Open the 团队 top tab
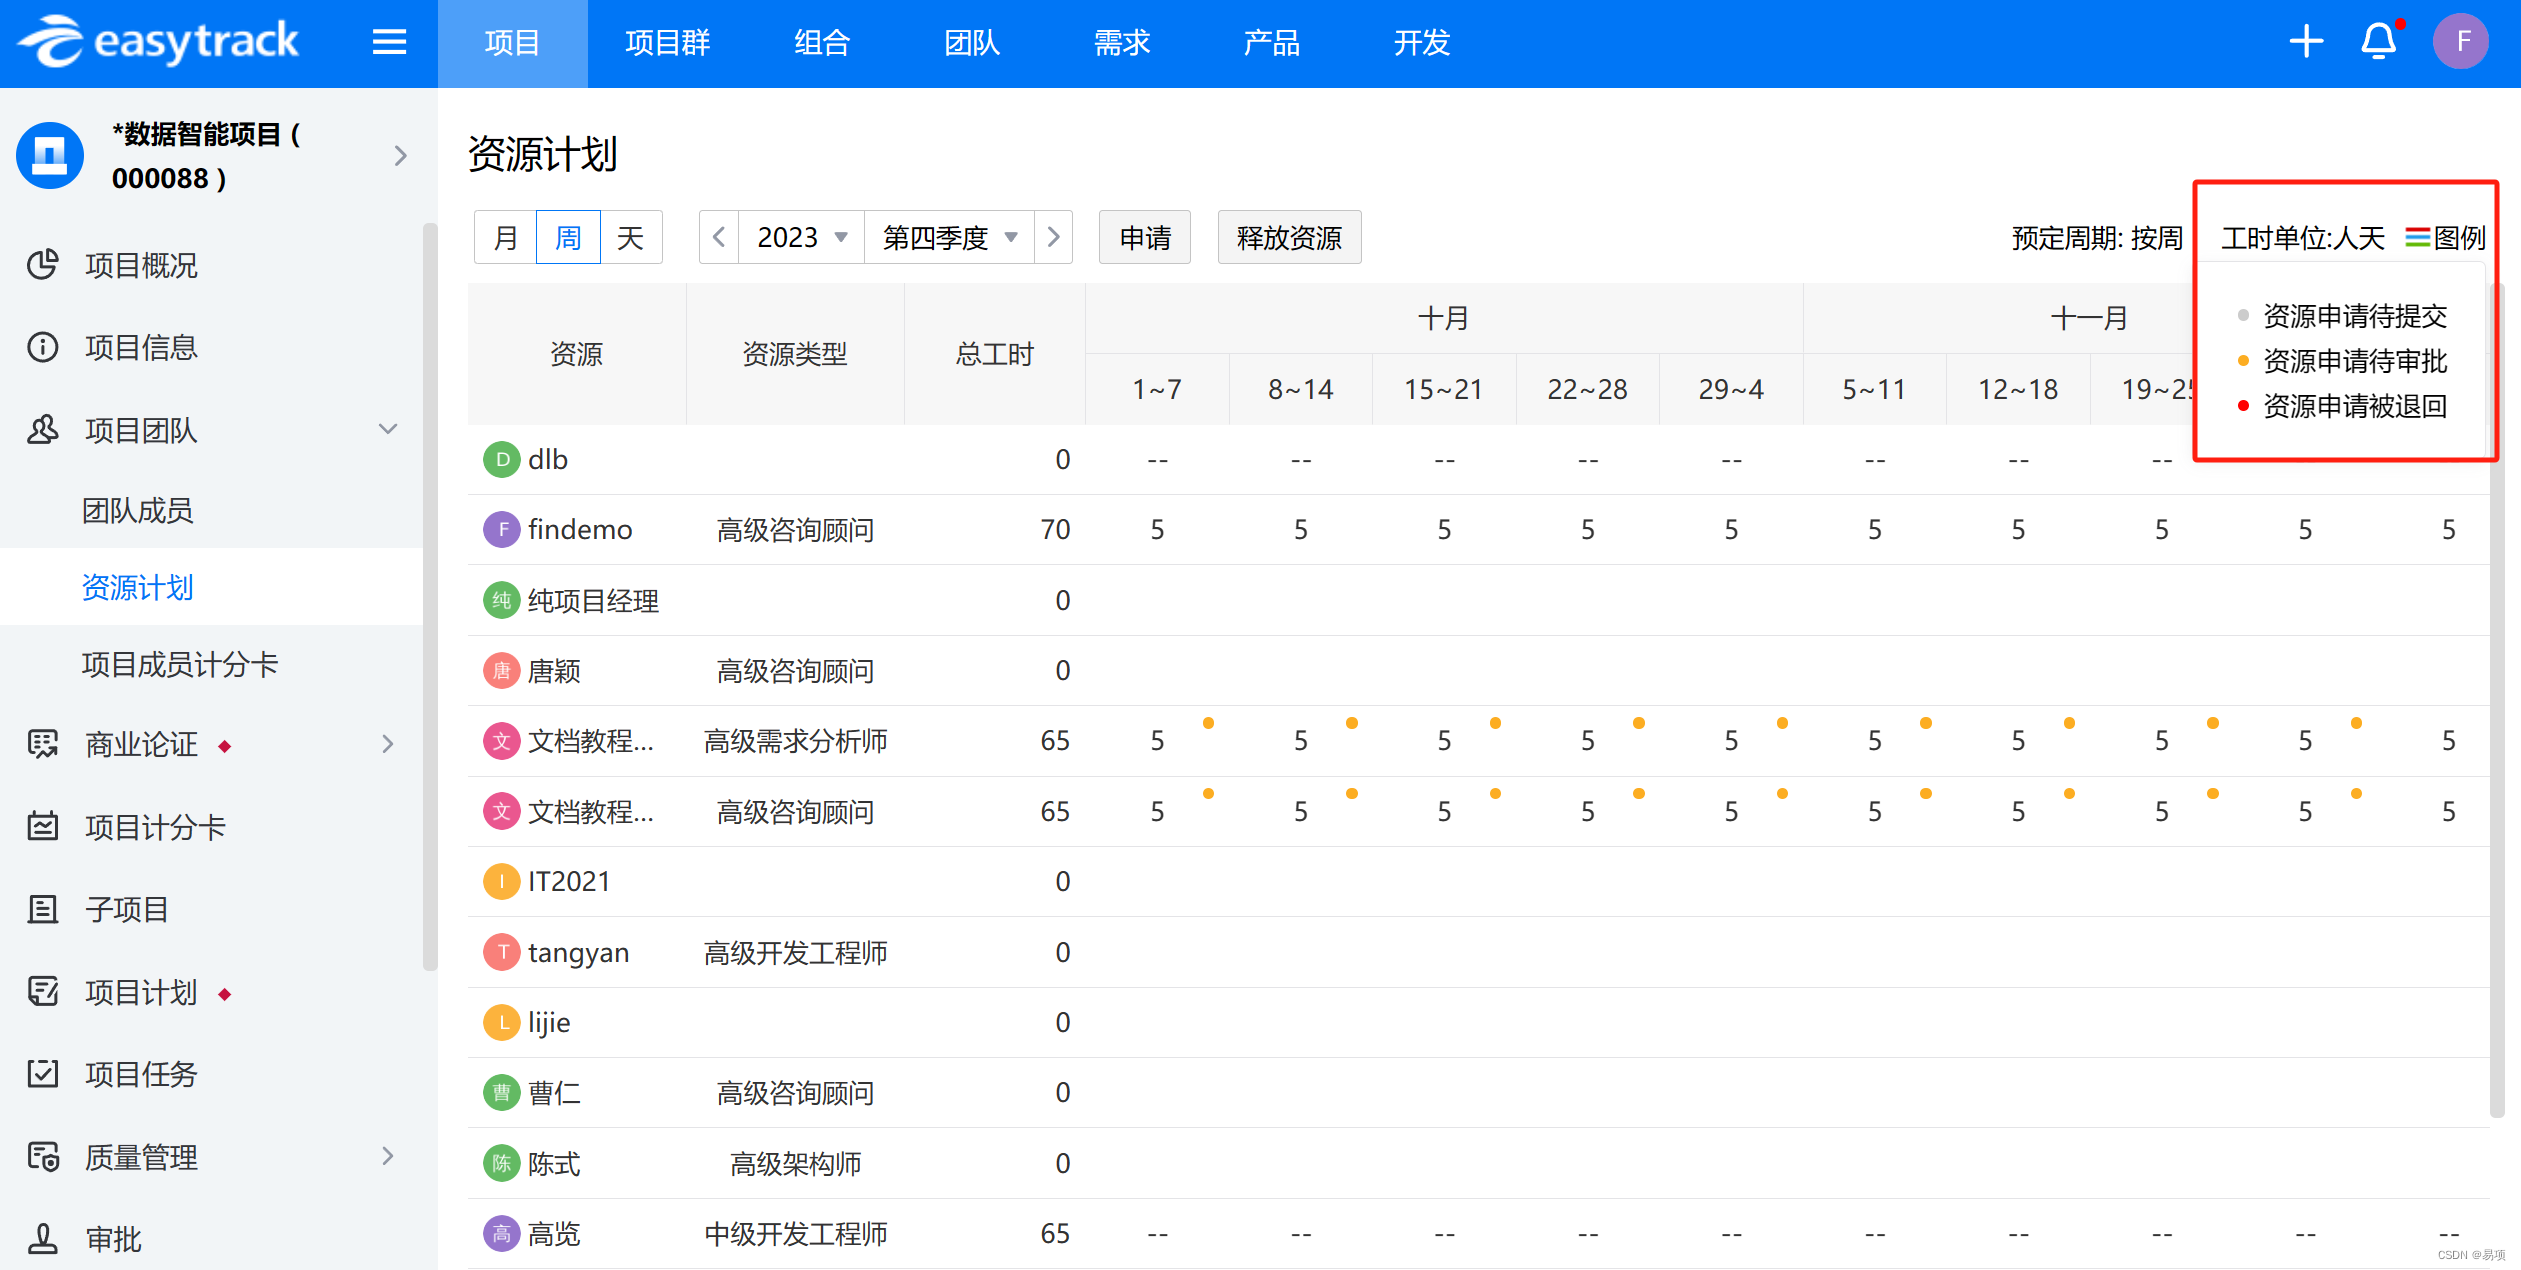 (x=972, y=43)
